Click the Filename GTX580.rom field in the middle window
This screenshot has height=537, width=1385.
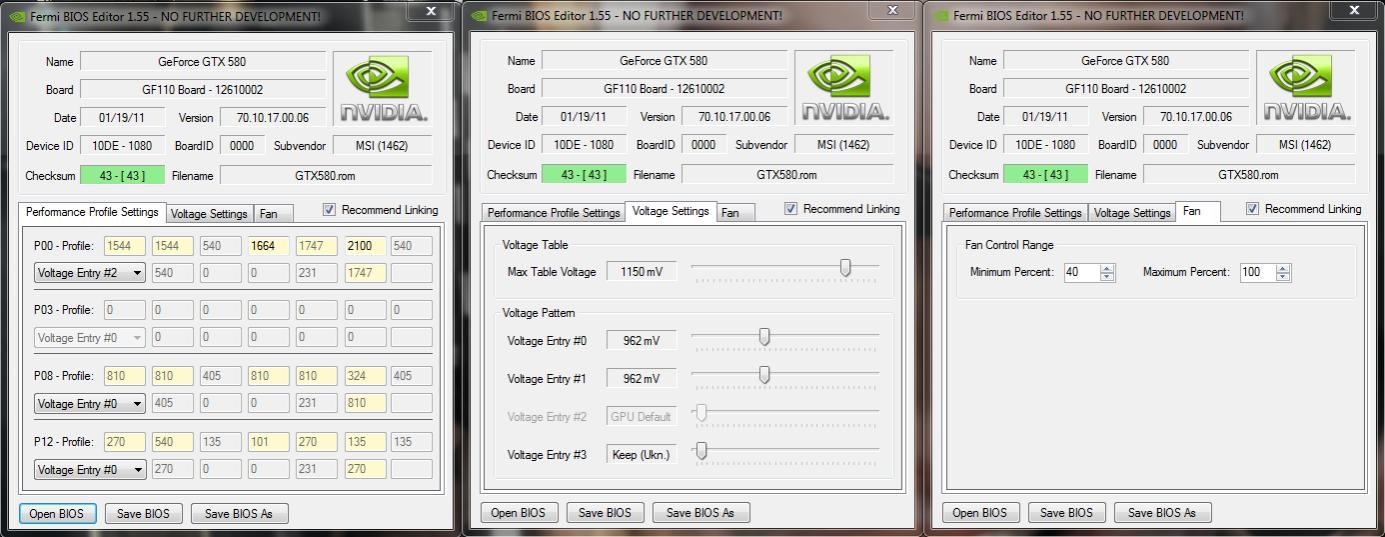coord(787,175)
